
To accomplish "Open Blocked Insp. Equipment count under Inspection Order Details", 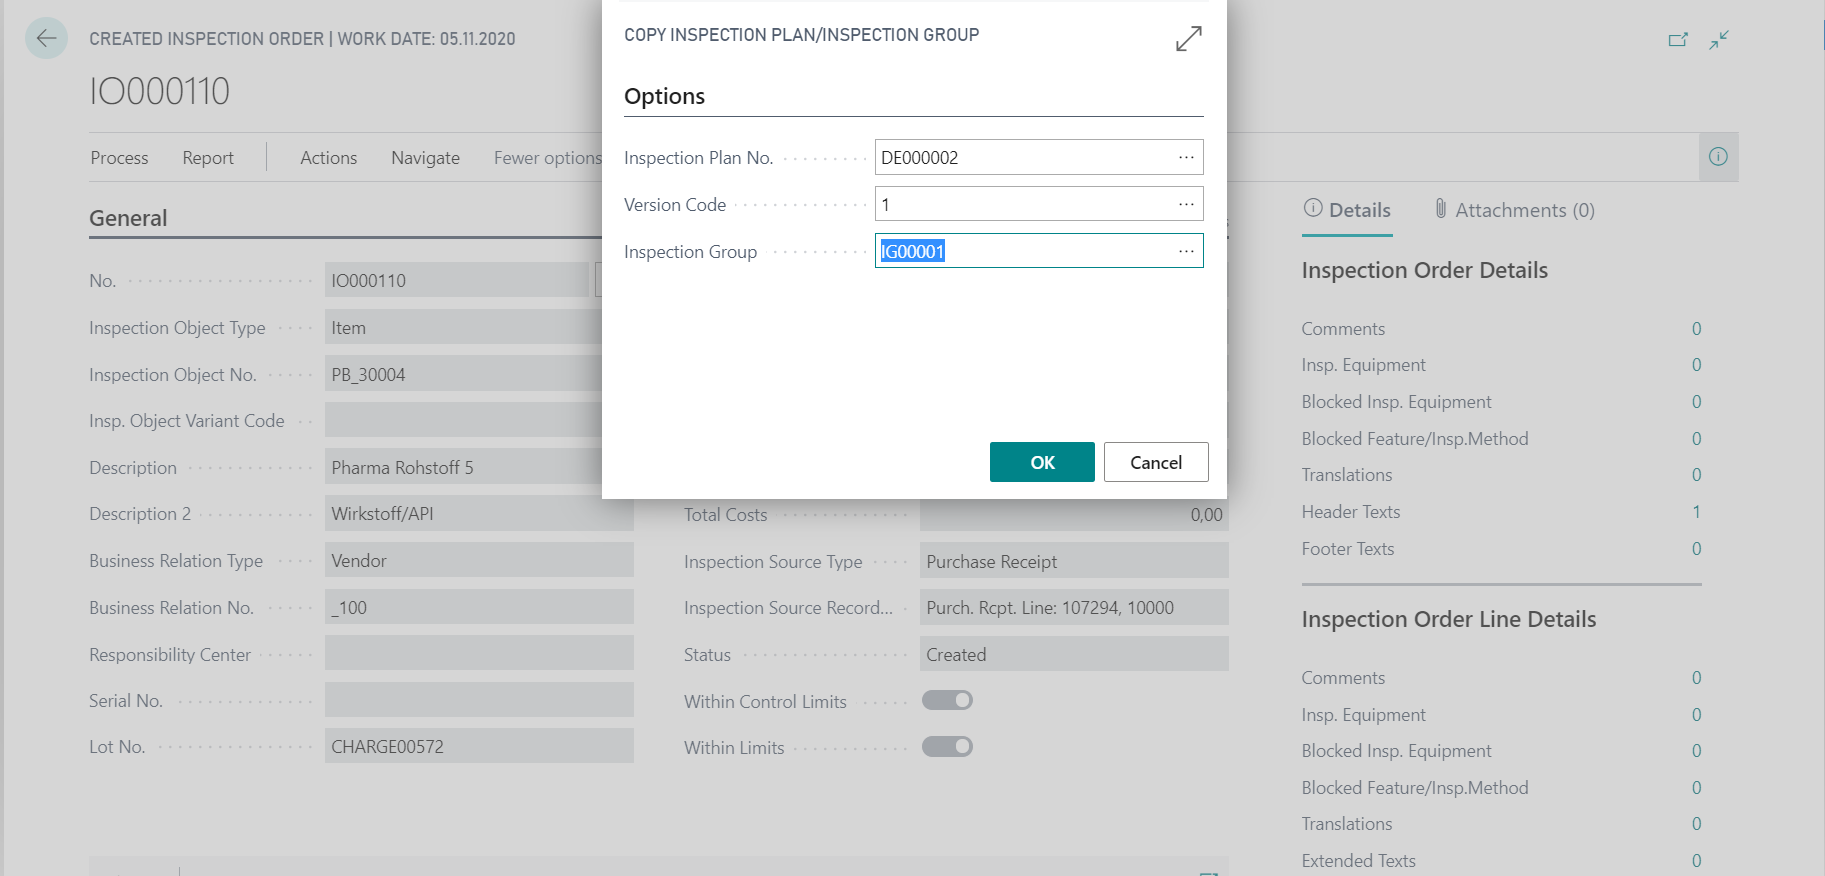I will coord(1696,402).
